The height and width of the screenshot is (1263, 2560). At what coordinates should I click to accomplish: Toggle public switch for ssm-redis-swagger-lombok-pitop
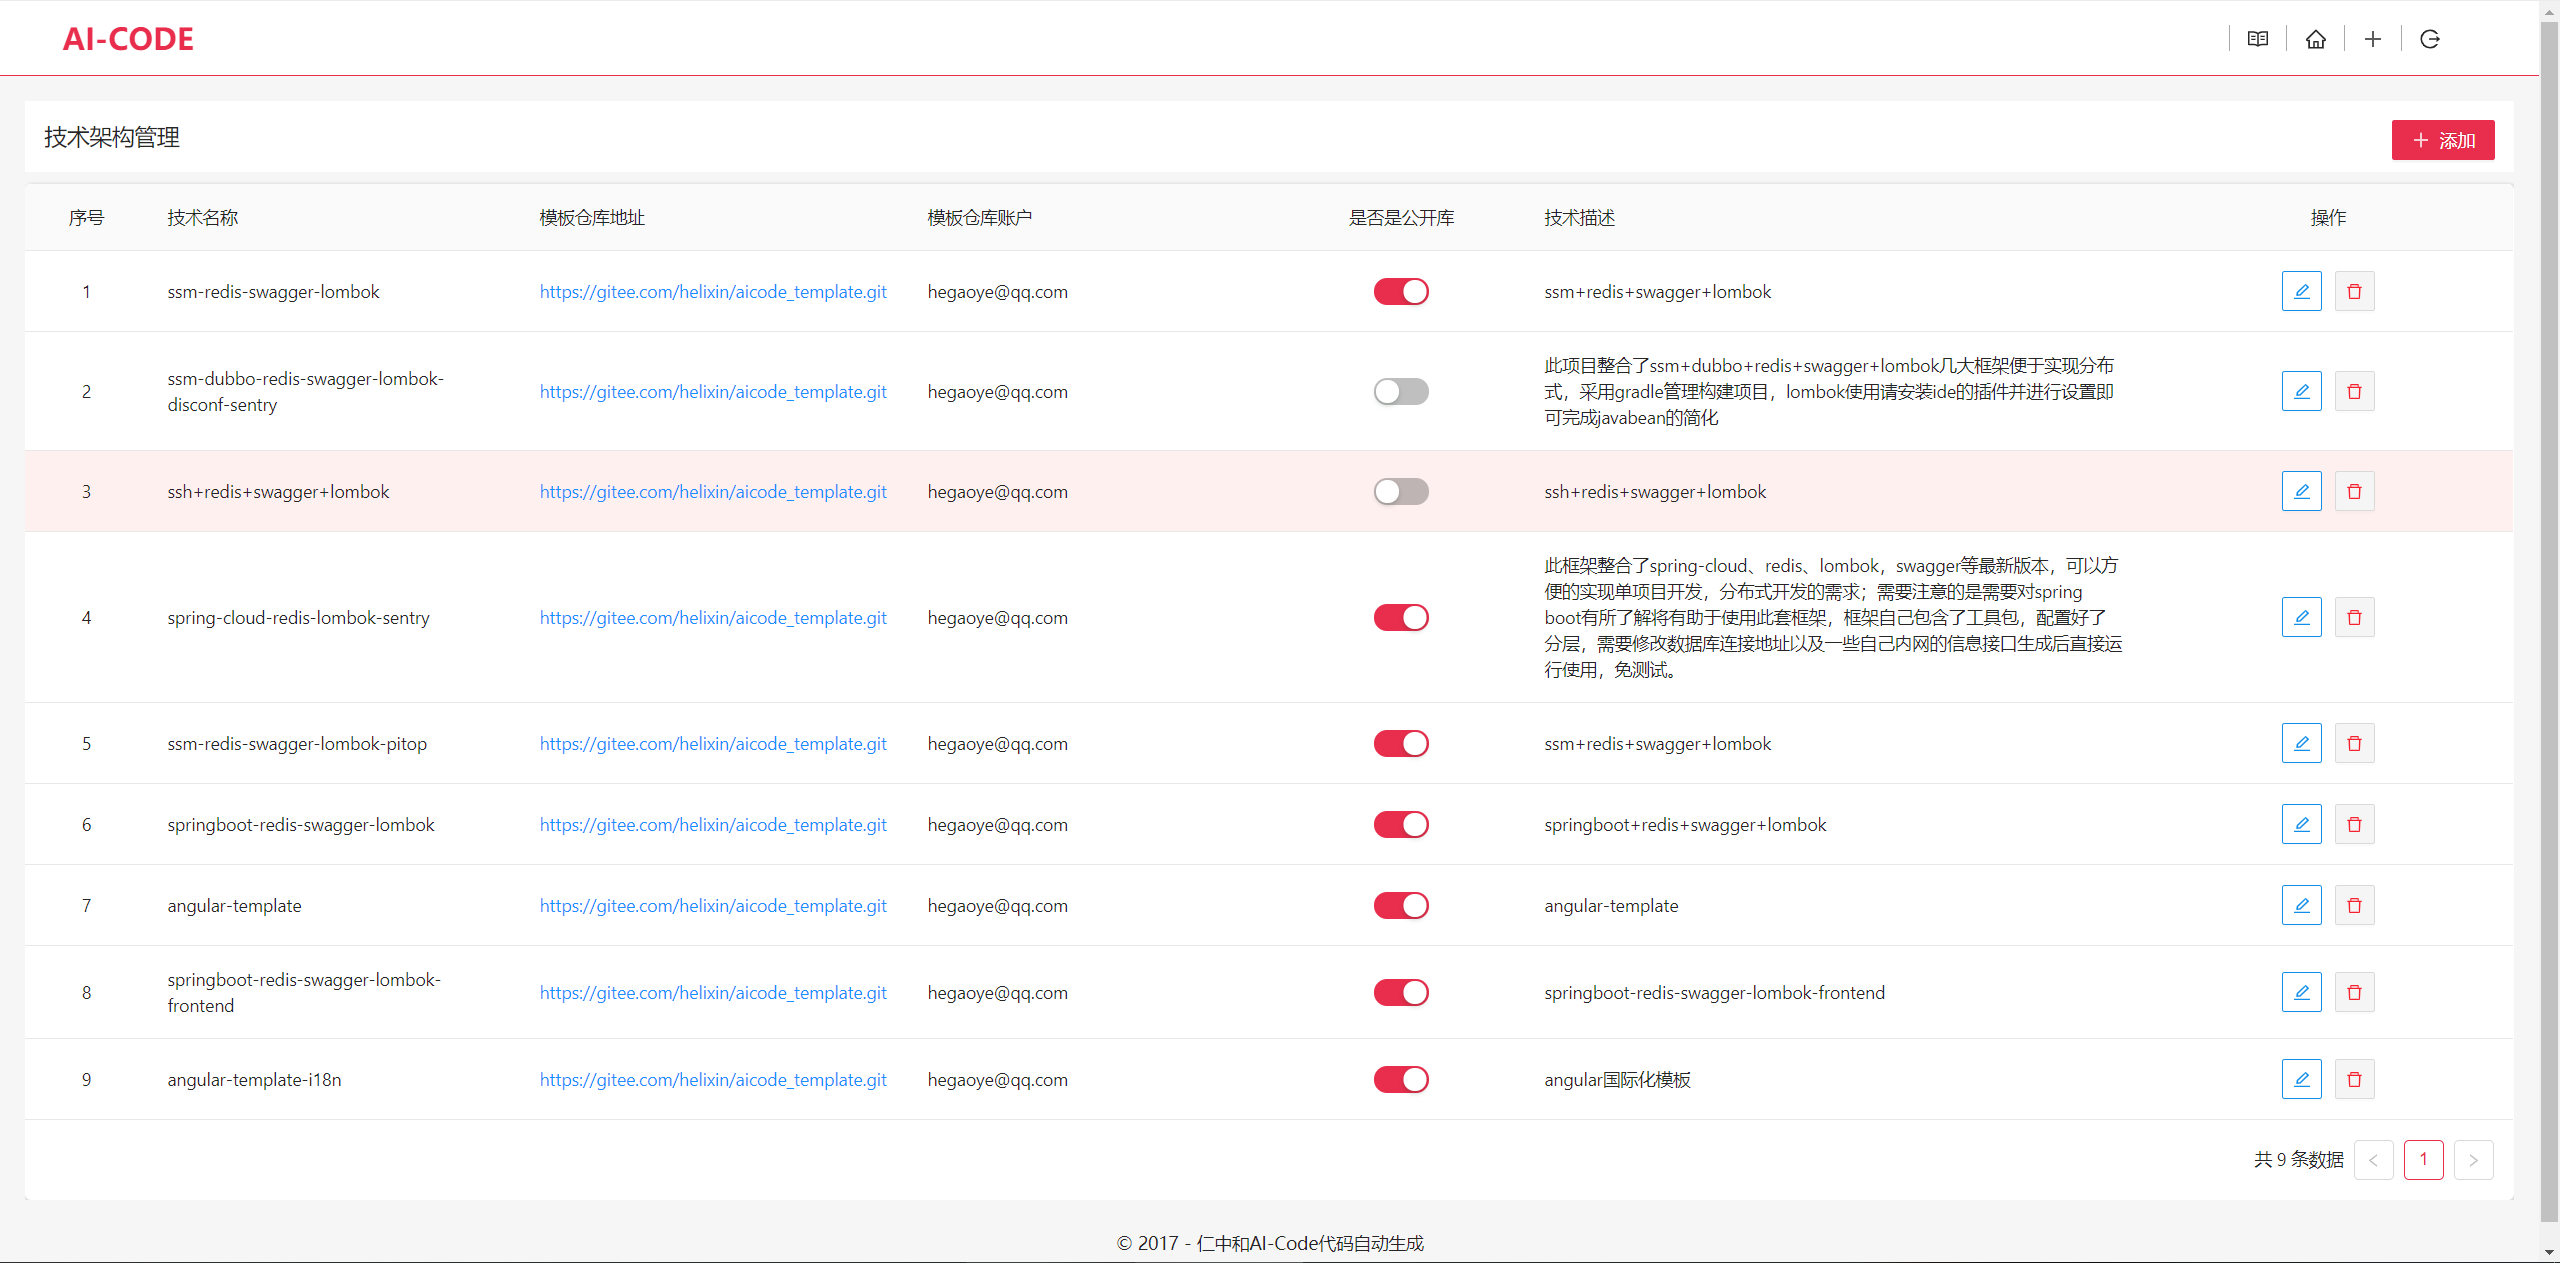[1400, 743]
